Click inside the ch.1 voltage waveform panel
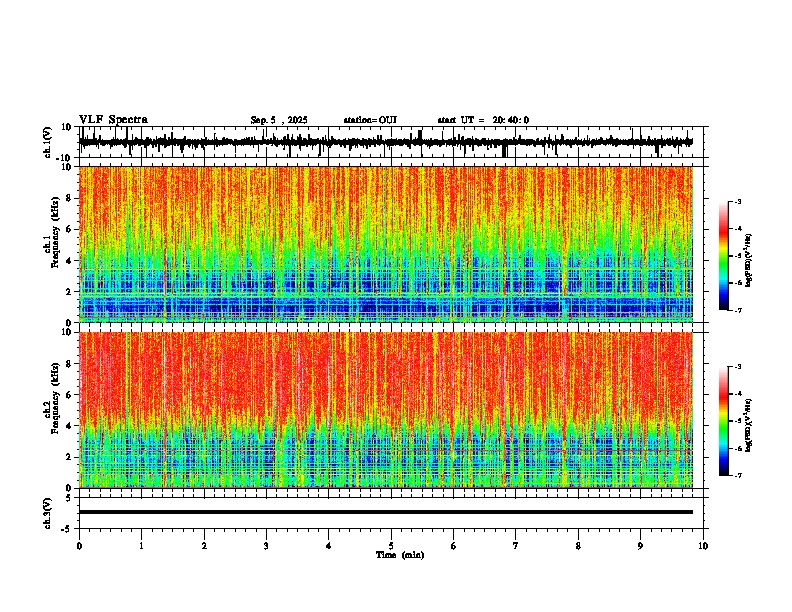This screenshot has height=612, width=792. 391,142
